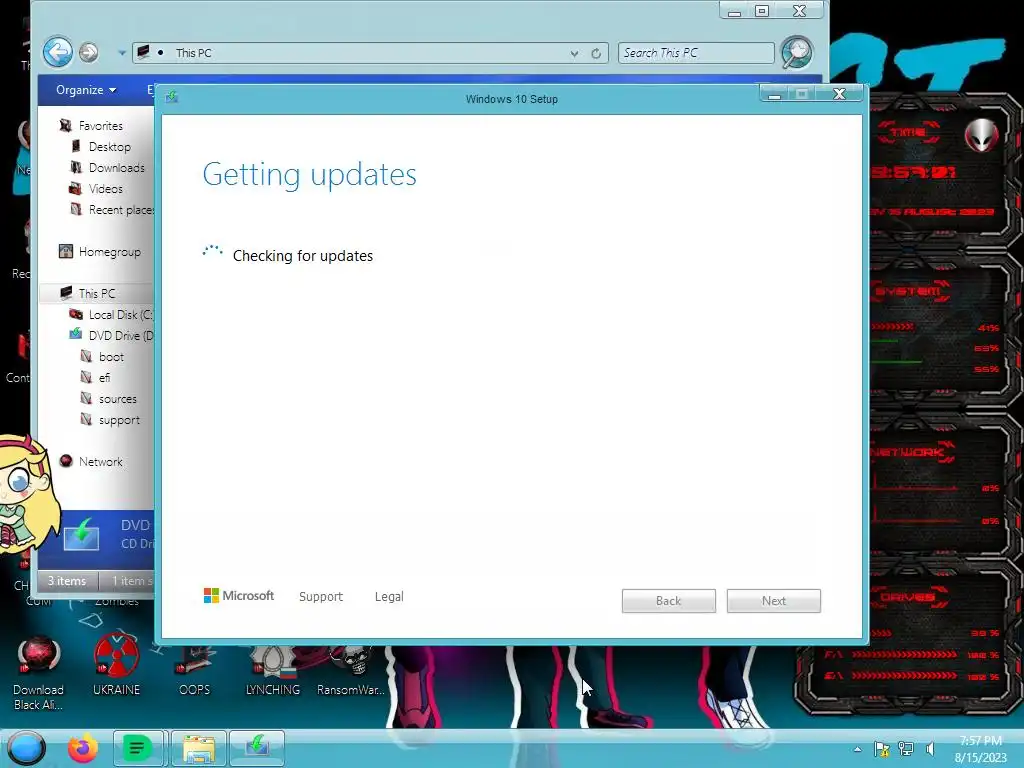Click the network tray icon
Screen dimensions: 1024x768
coord(906,749)
